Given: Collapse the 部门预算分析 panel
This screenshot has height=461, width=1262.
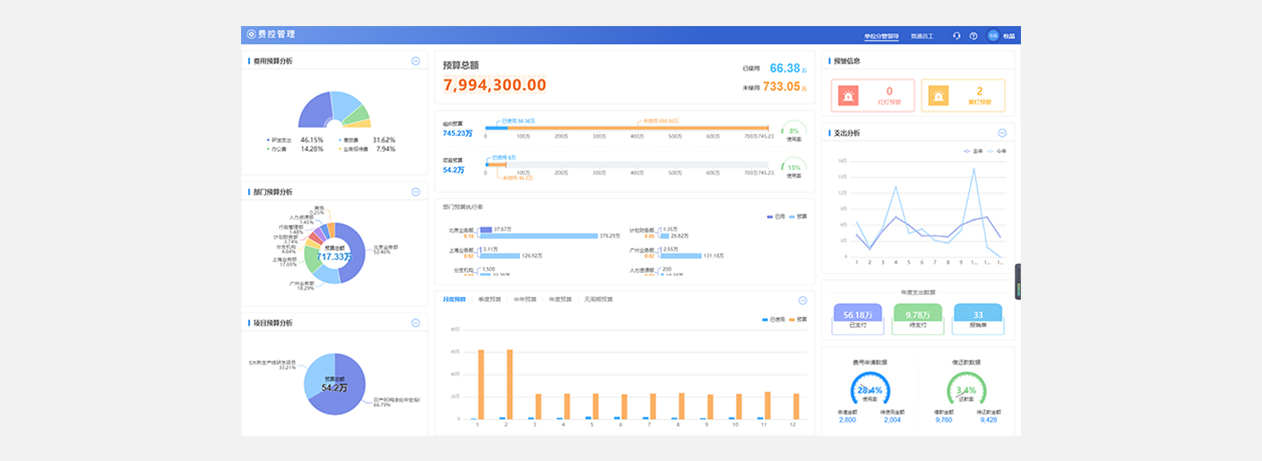Looking at the screenshot, I should [415, 192].
